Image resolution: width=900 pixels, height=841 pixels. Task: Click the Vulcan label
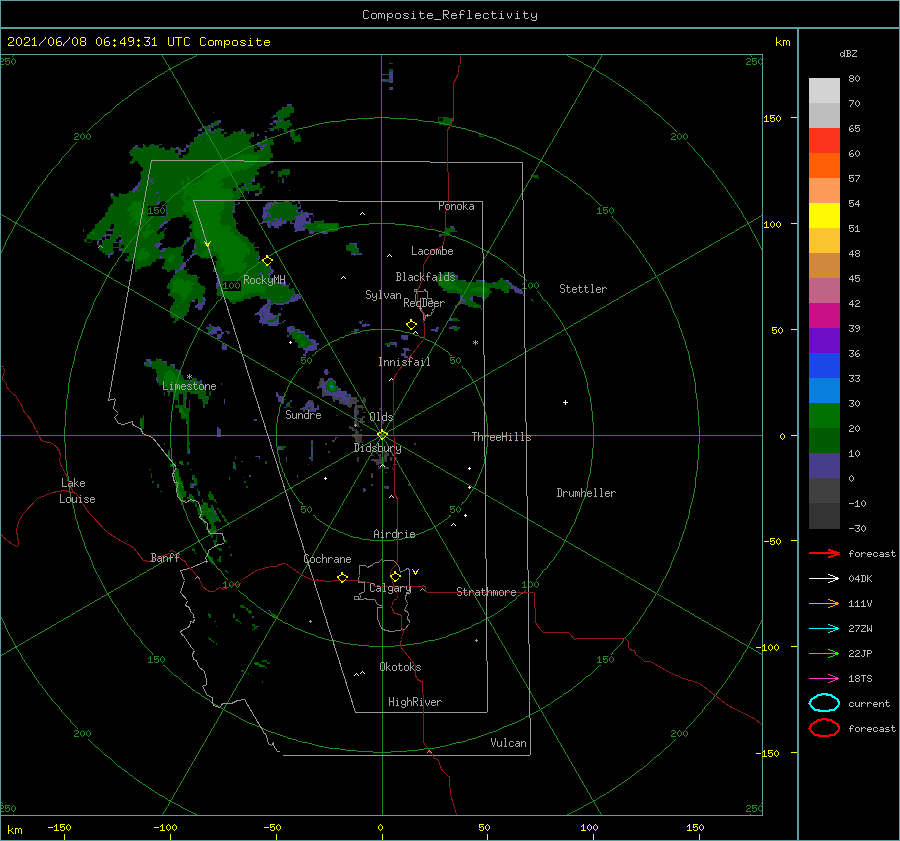[509, 743]
